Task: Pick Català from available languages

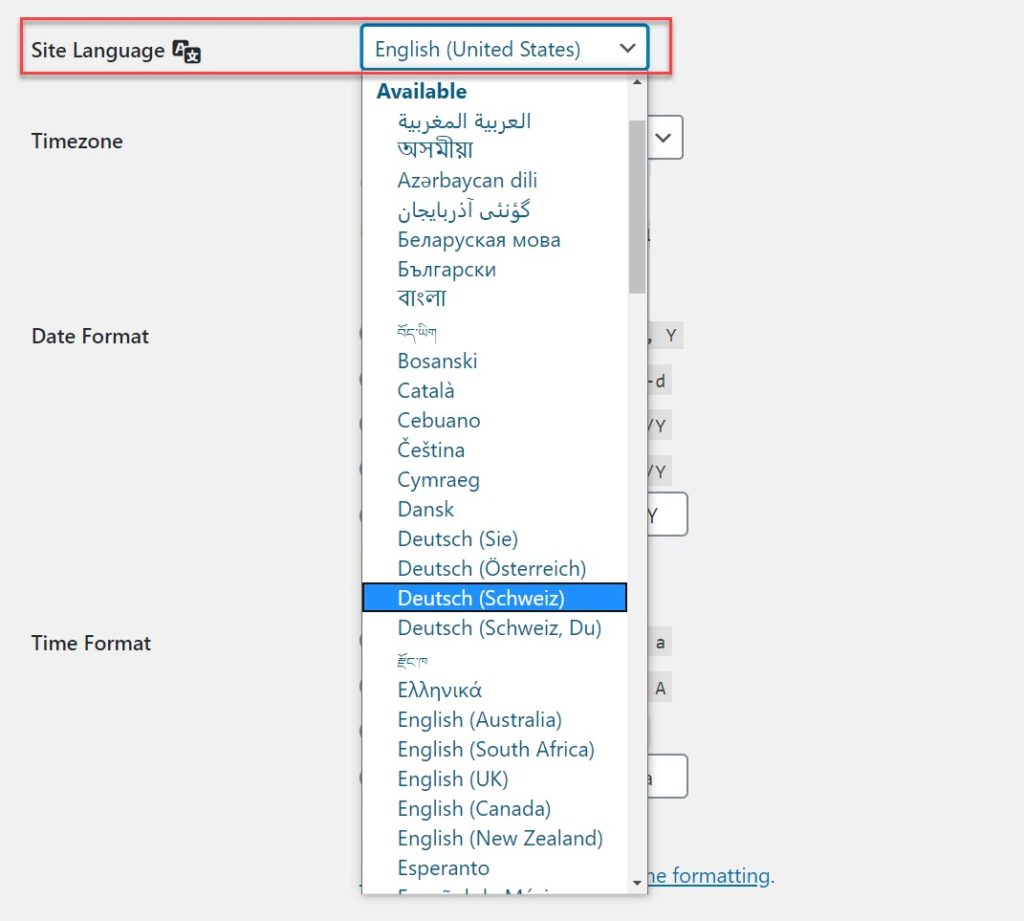Action: click(425, 390)
